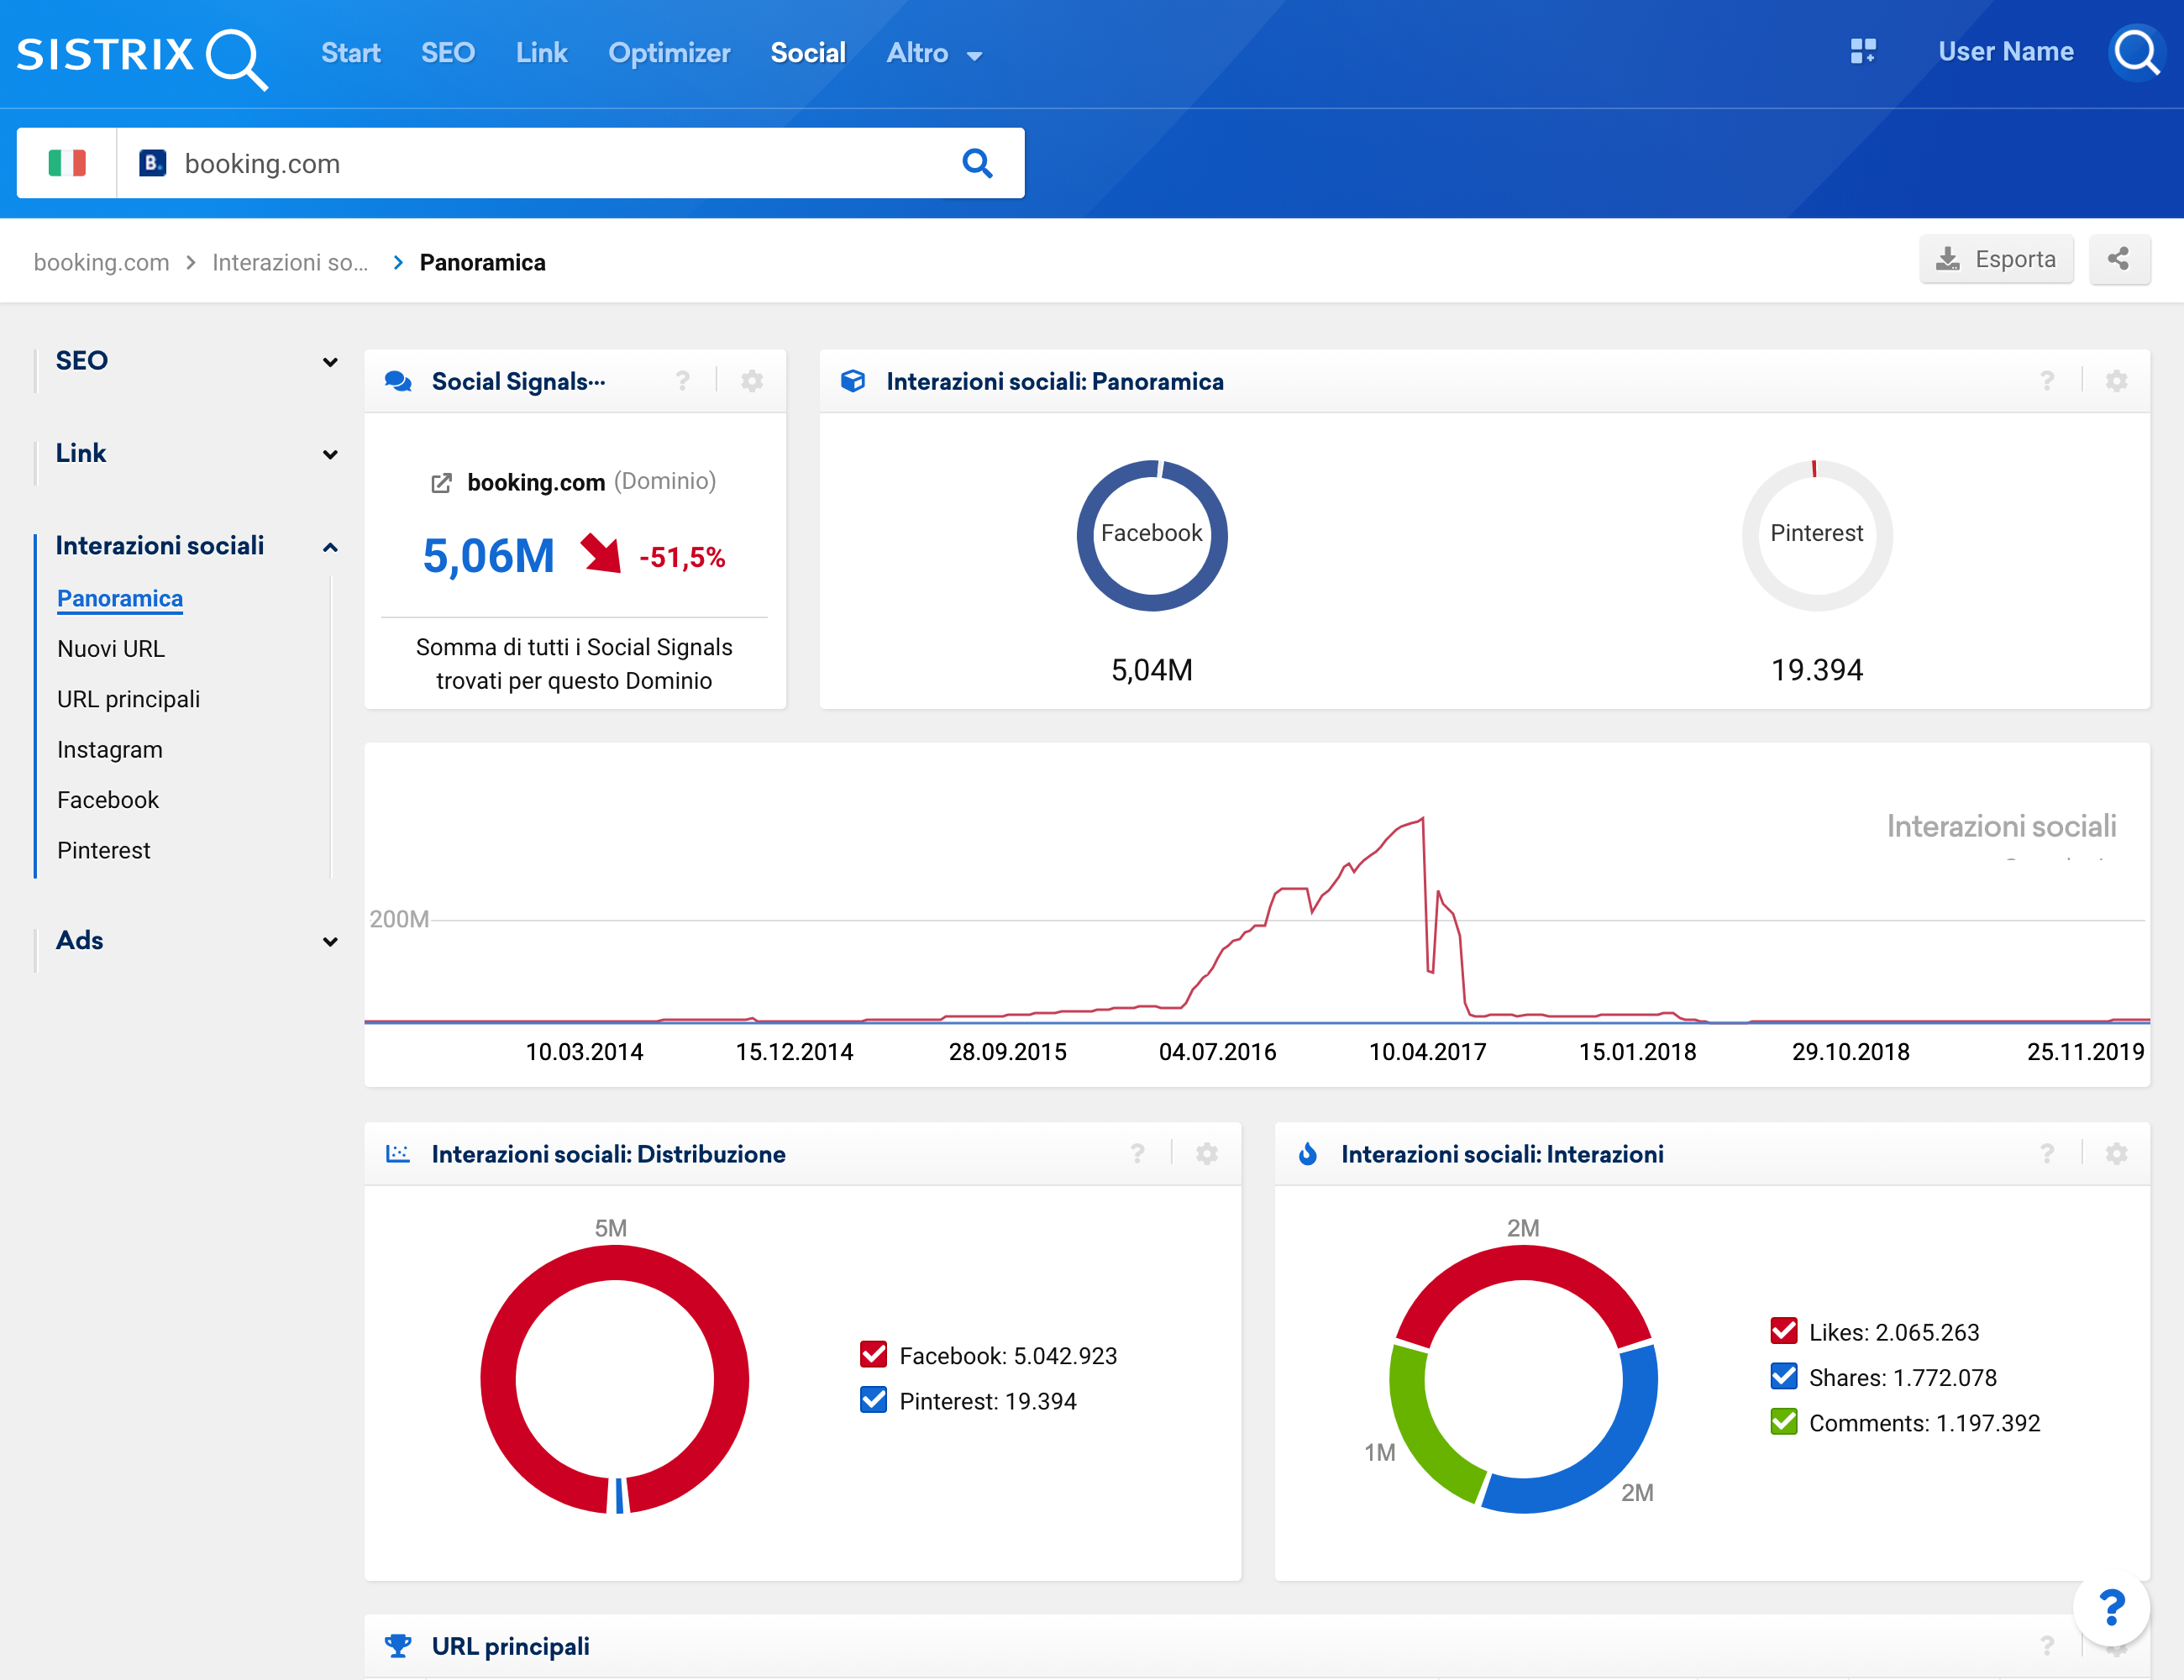Select Panoramica in the sidebar
The width and height of the screenshot is (2184, 1680).
pos(120,599)
